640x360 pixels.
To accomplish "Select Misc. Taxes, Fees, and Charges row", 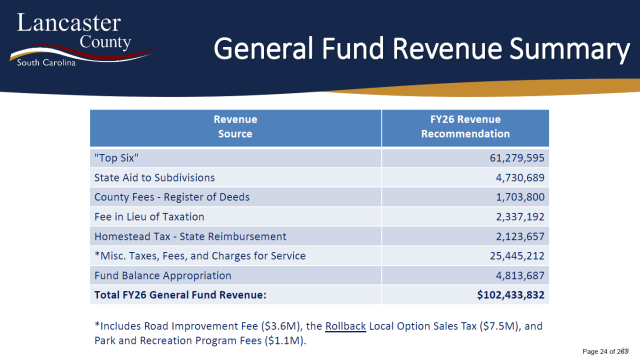I will [x=320, y=256].
